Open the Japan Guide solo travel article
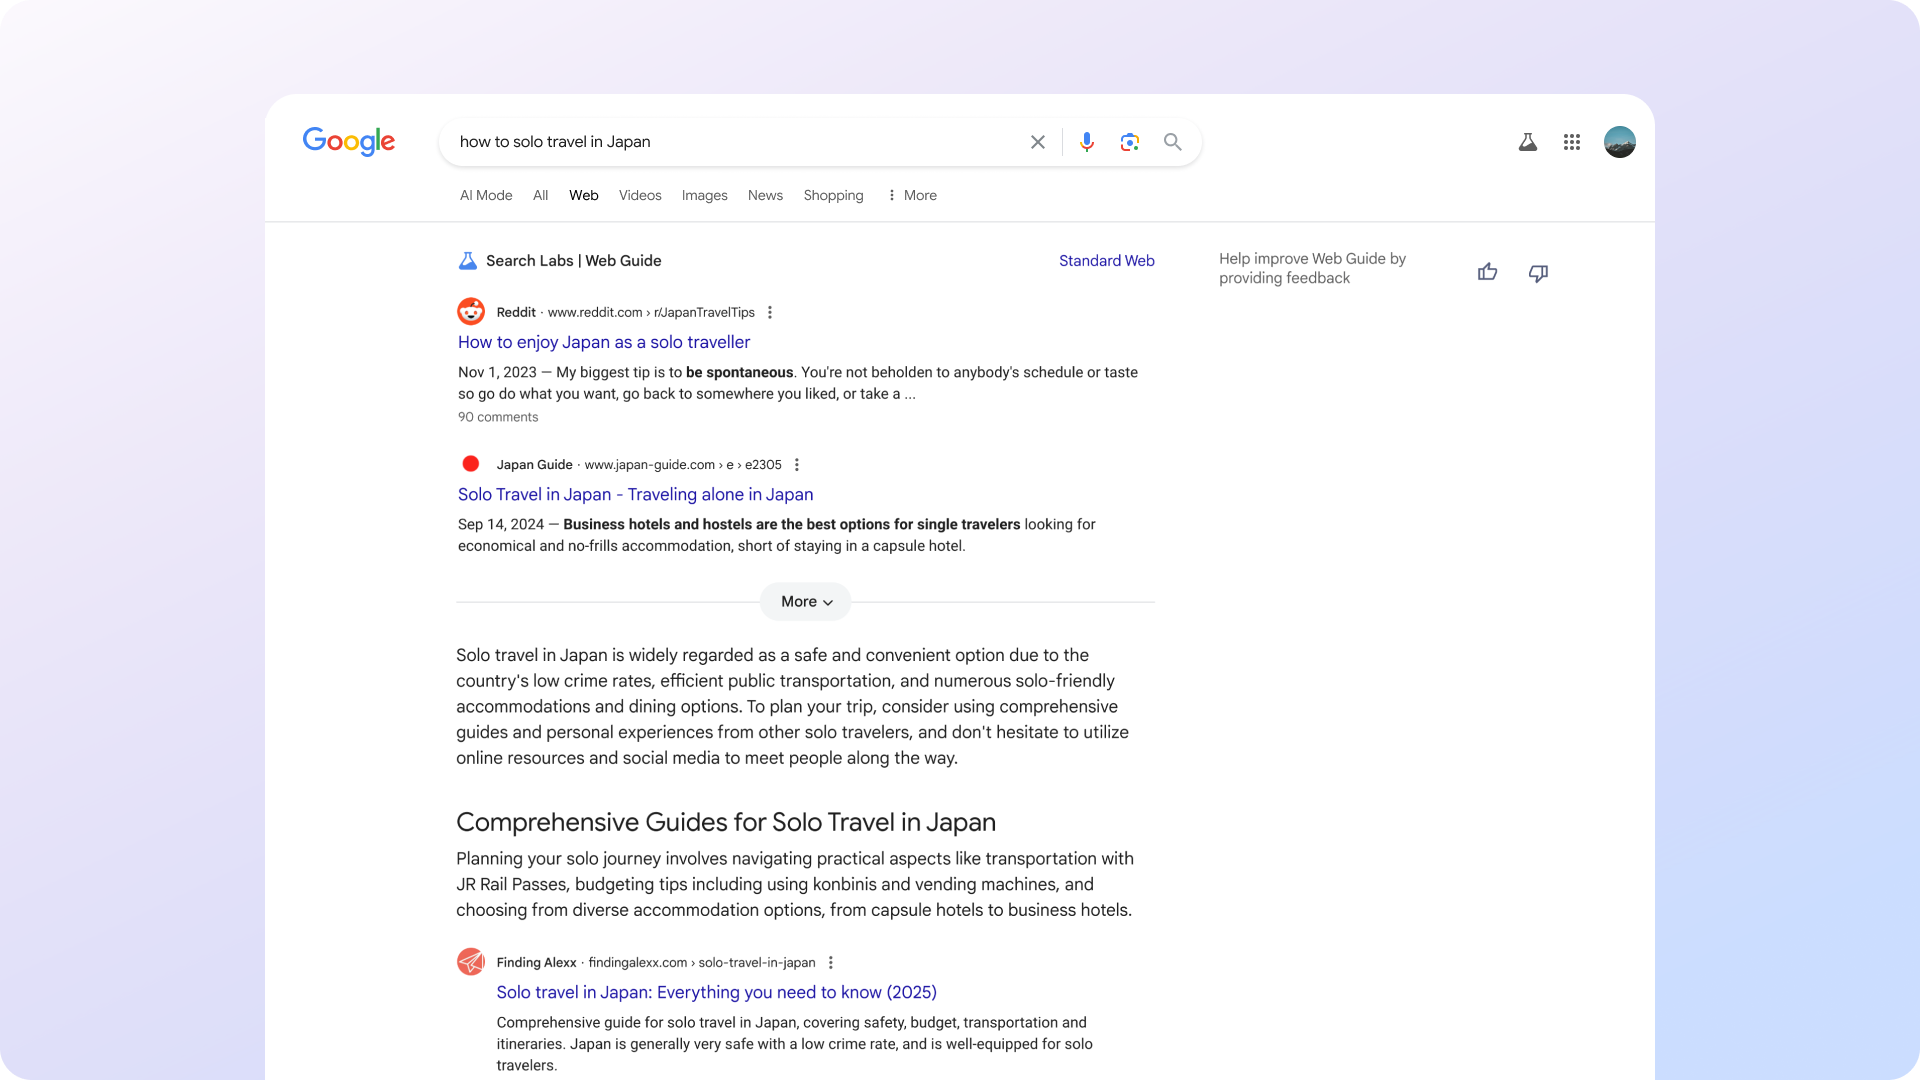The height and width of the screenshot is (1080, 1920). click(635, 494)
